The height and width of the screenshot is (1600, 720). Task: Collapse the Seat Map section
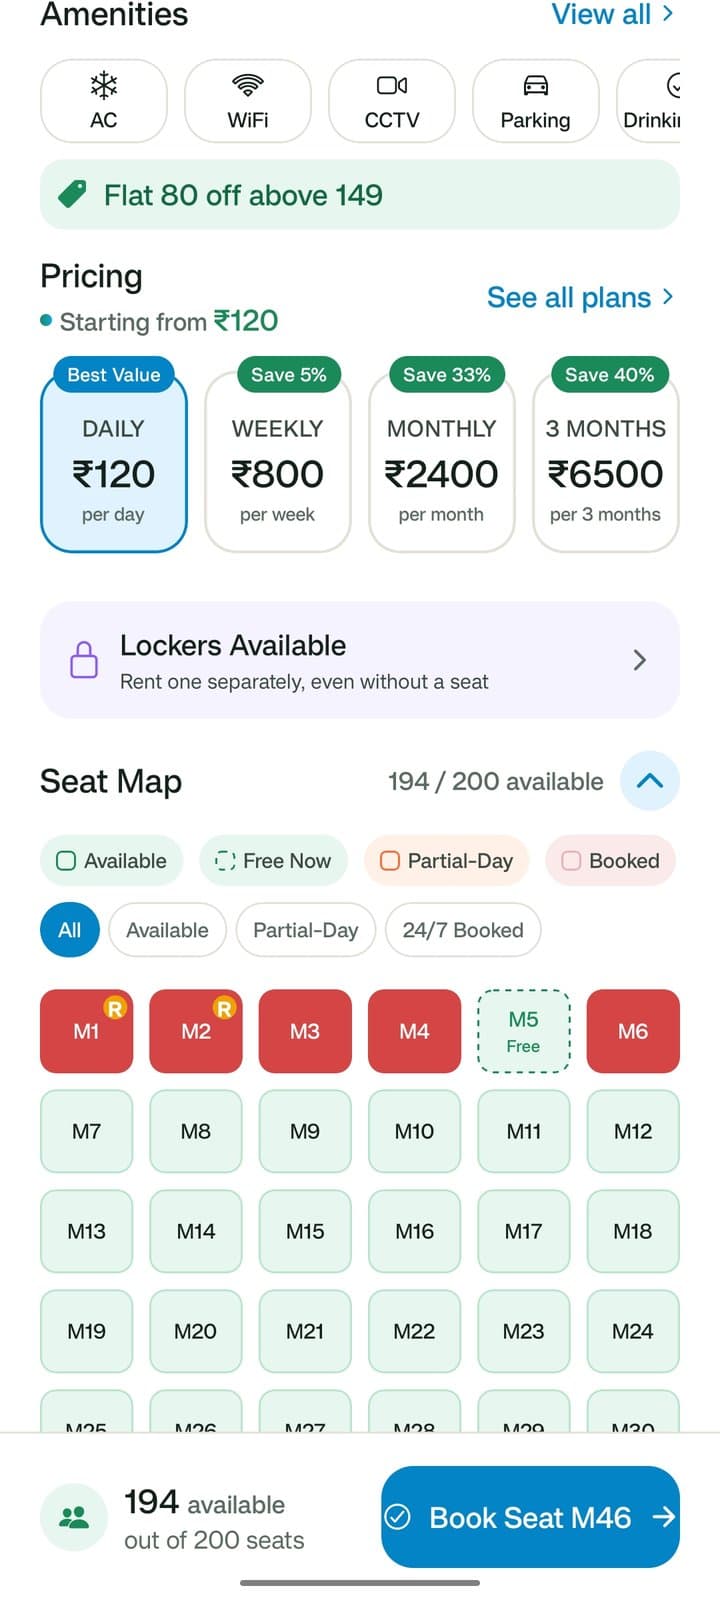[650, 781]
